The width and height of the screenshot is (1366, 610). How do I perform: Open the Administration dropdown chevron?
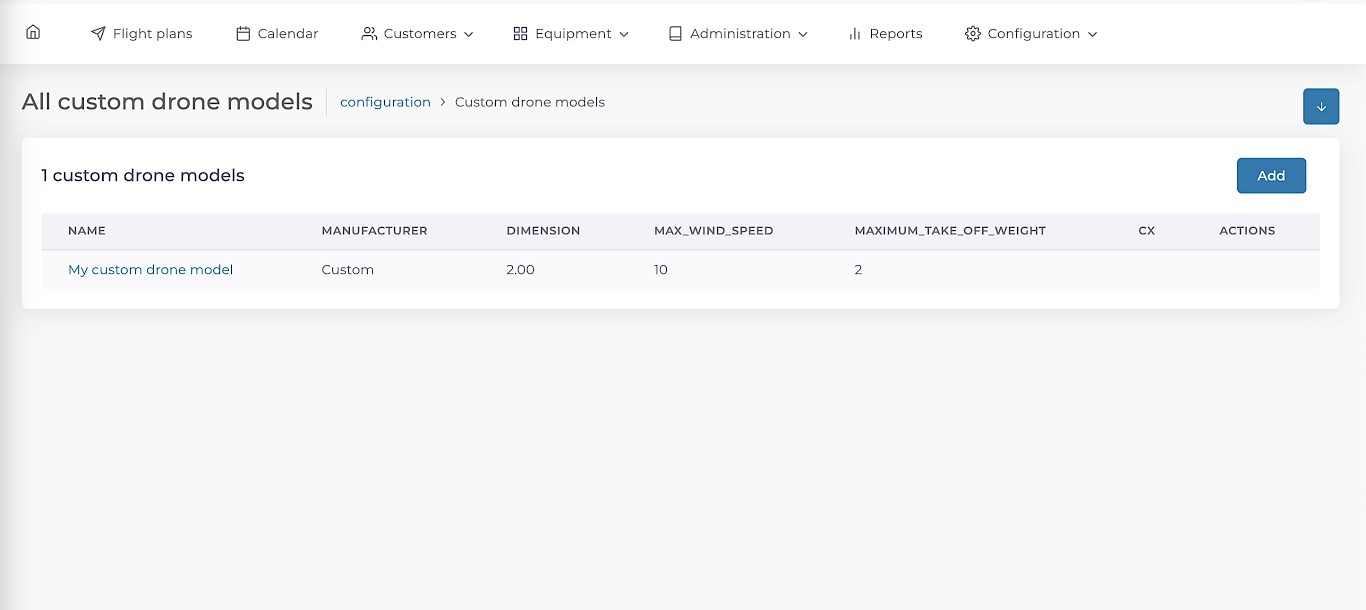click(x=803, y=34)
